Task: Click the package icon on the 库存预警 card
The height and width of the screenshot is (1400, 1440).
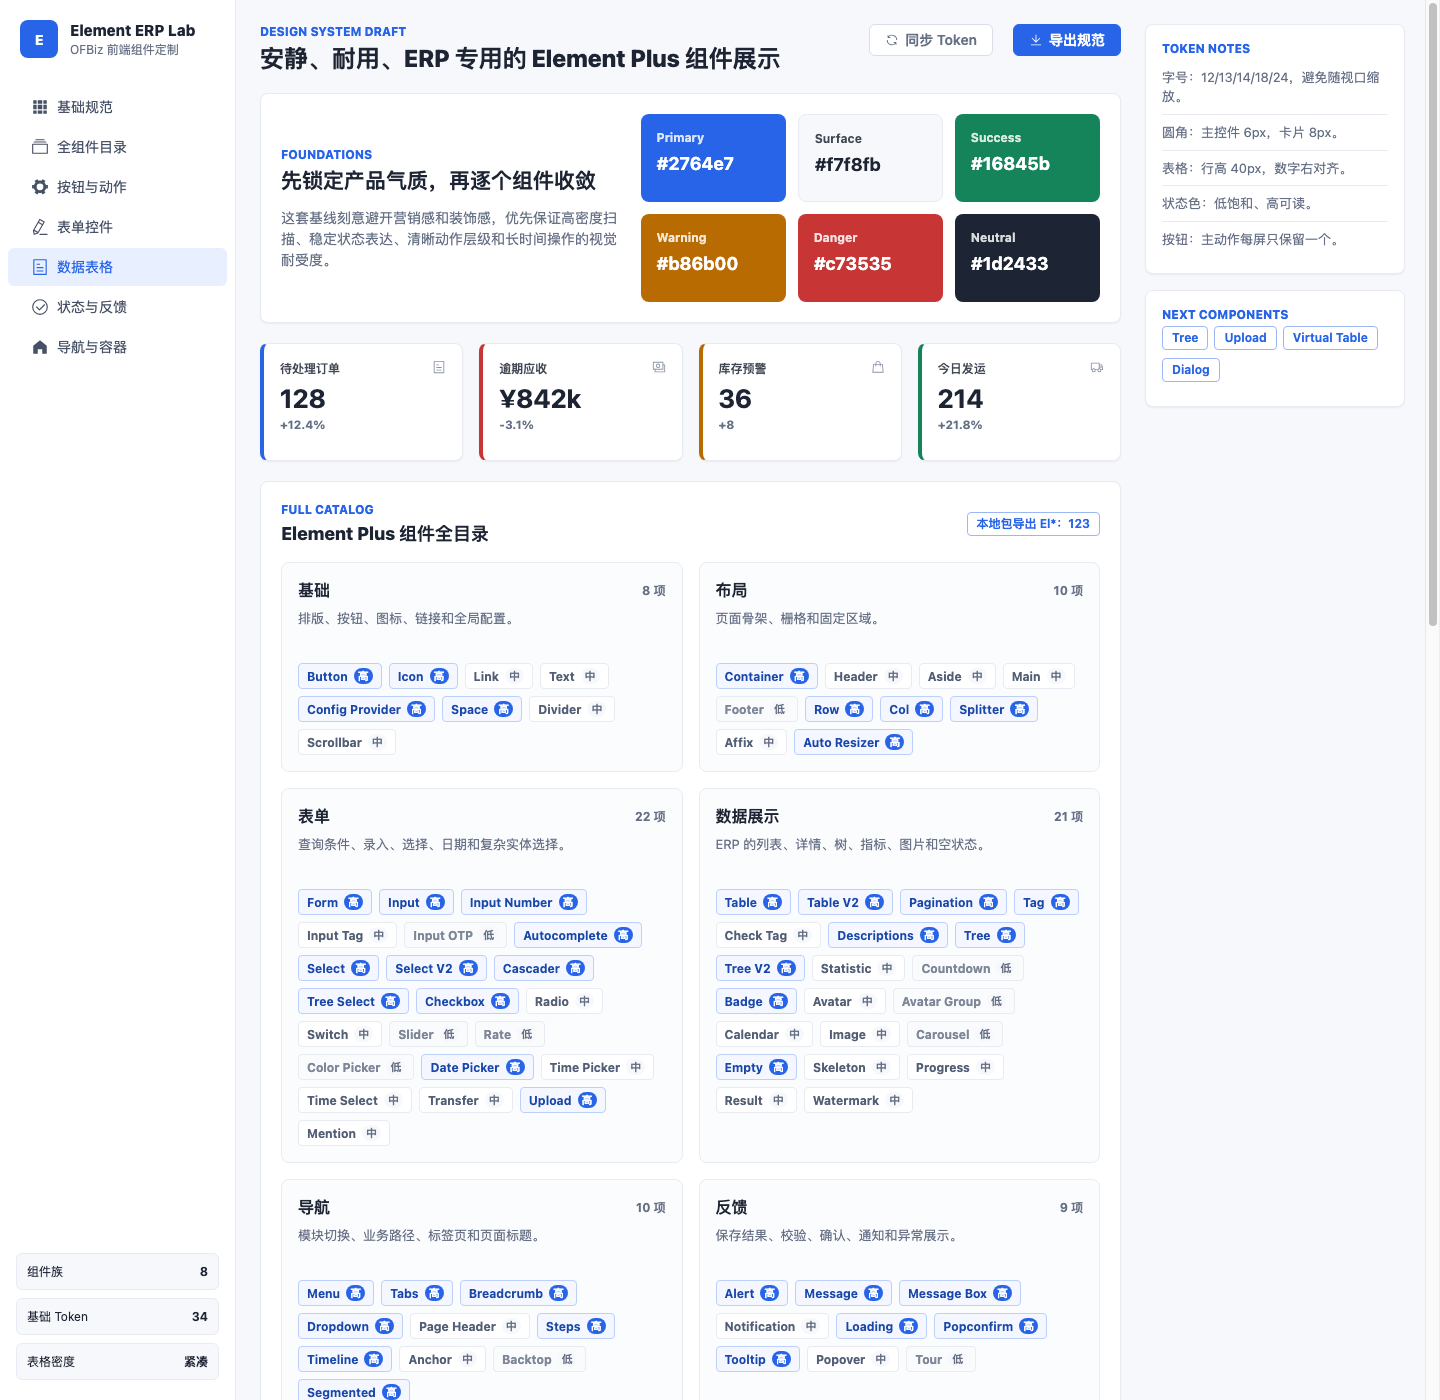Action: 878,367
